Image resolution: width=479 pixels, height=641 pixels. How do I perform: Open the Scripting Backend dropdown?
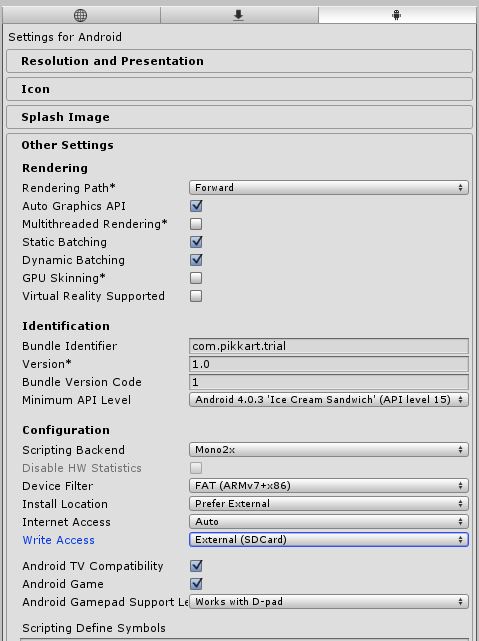click(x=329, y=450)
